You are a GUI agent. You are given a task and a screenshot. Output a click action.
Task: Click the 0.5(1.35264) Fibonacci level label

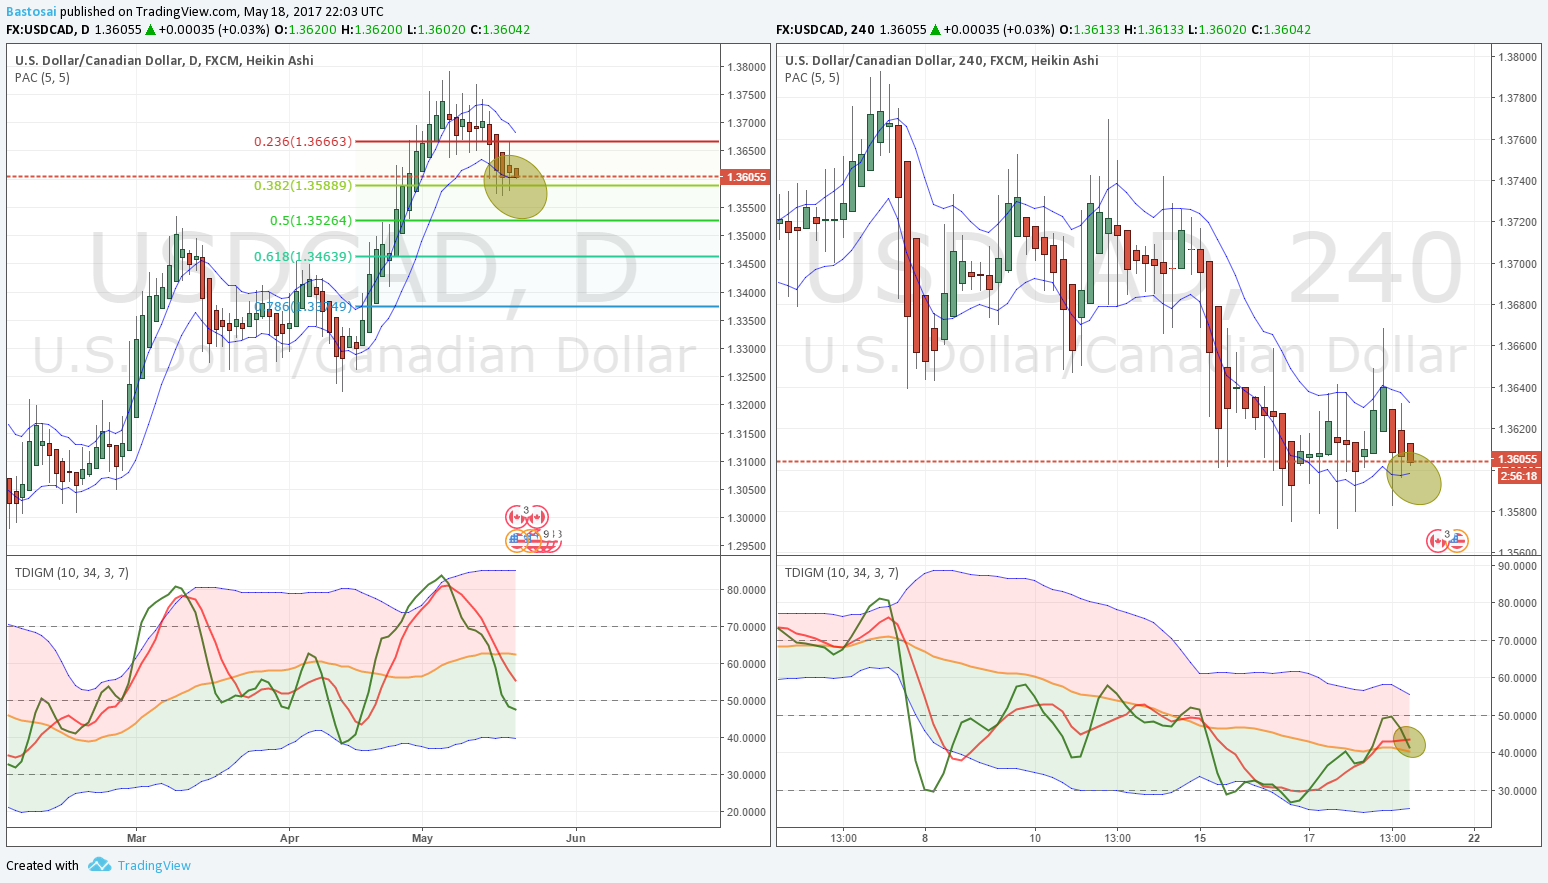[311, 220]
